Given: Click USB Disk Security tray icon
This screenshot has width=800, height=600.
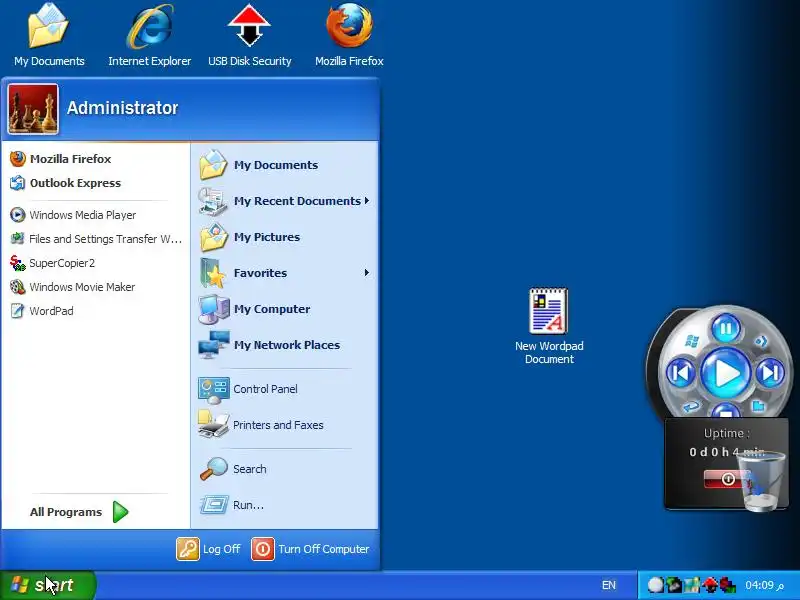Looking at the screenshot, I should pos(710,585).
